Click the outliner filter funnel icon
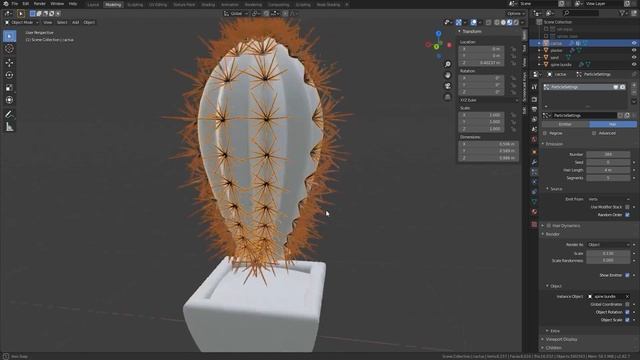Image resolution: width=640 pixels, height=360 pixels. (x=622, y=13)
